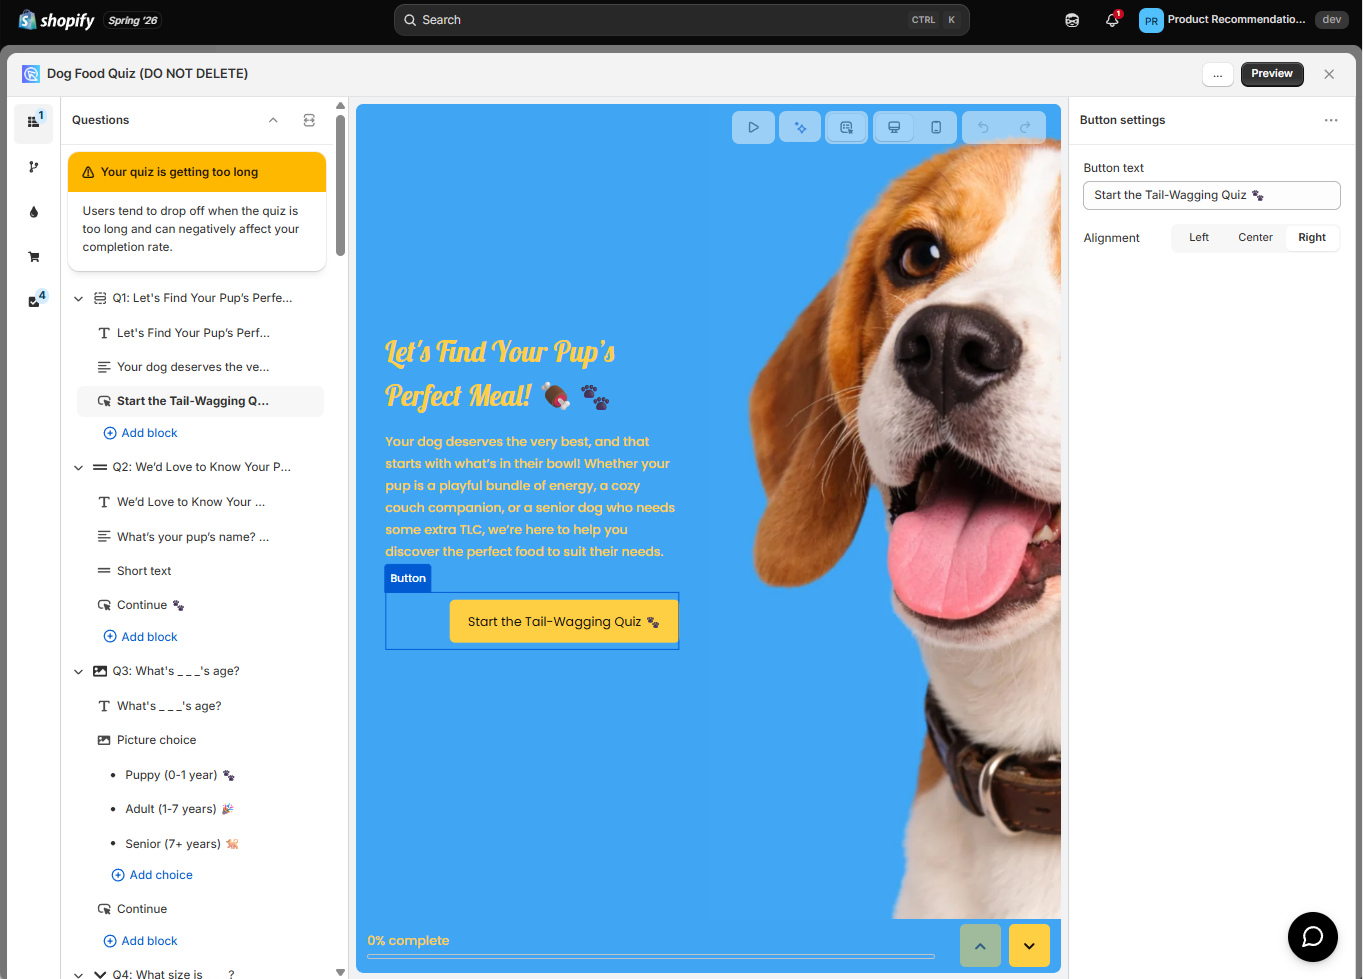Open the Sidekick assistant icon in top bar
This screenshot has height=979, width=1363.
coord(1072,20)
